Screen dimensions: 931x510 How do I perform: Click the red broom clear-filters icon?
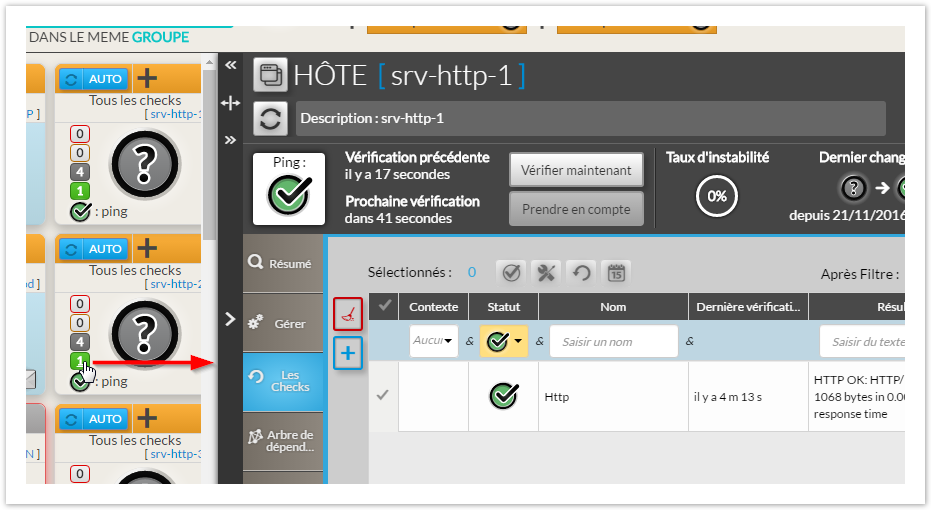point(348,314)
